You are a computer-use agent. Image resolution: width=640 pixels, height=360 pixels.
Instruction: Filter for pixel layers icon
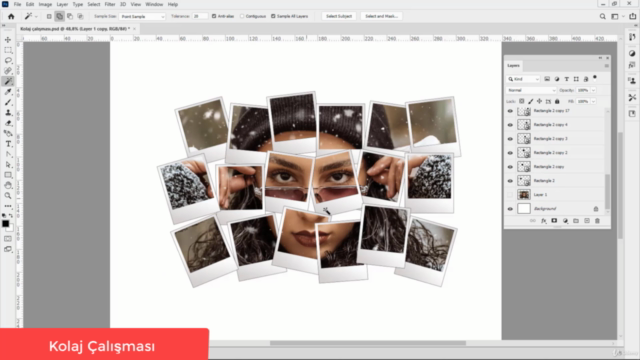tap(547, 79)
